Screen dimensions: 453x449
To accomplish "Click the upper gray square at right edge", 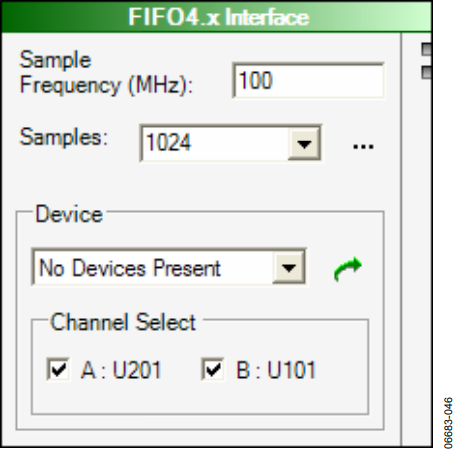I will click(427, 49).
